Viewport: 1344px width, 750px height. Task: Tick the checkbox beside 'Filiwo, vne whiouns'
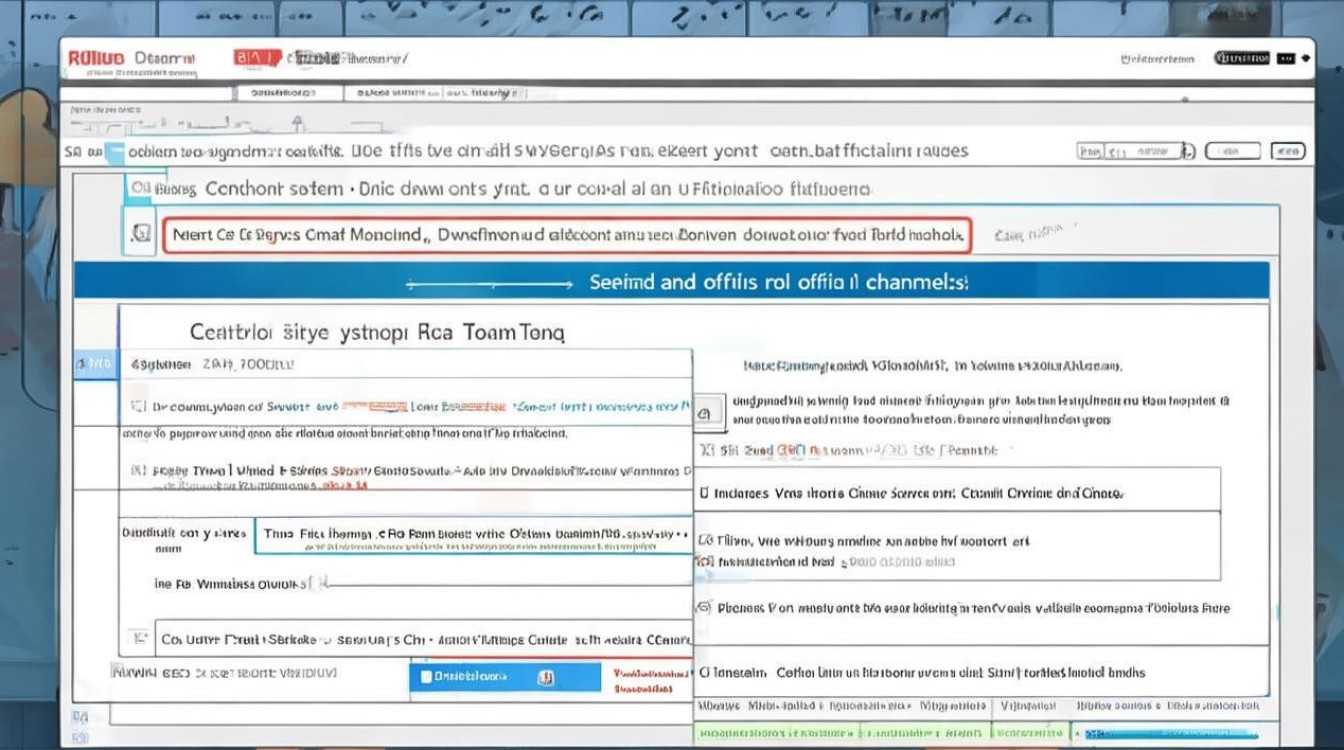coord(704,542)
